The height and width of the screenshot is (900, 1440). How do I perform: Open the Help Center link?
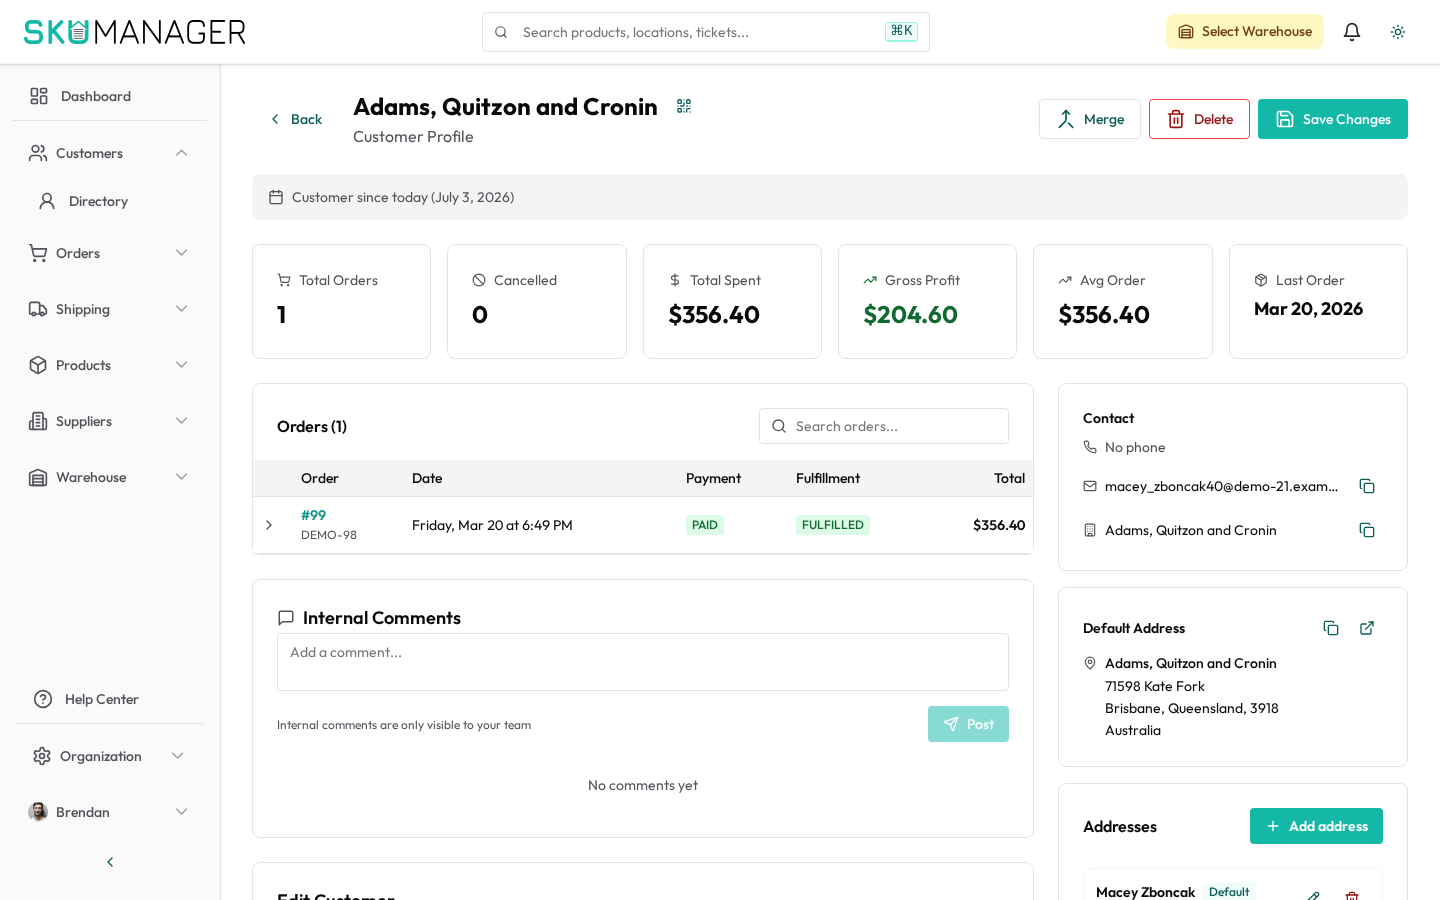pyautogui.click(x=109, y=699)
